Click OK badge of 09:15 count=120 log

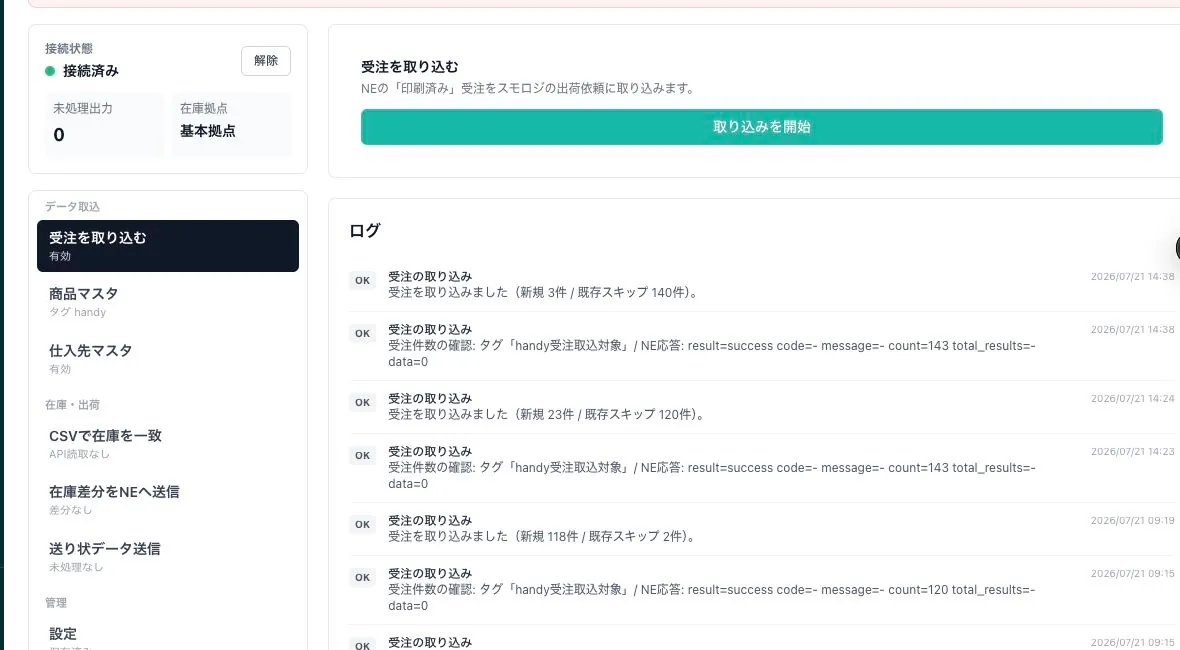[x=363, y=578]
